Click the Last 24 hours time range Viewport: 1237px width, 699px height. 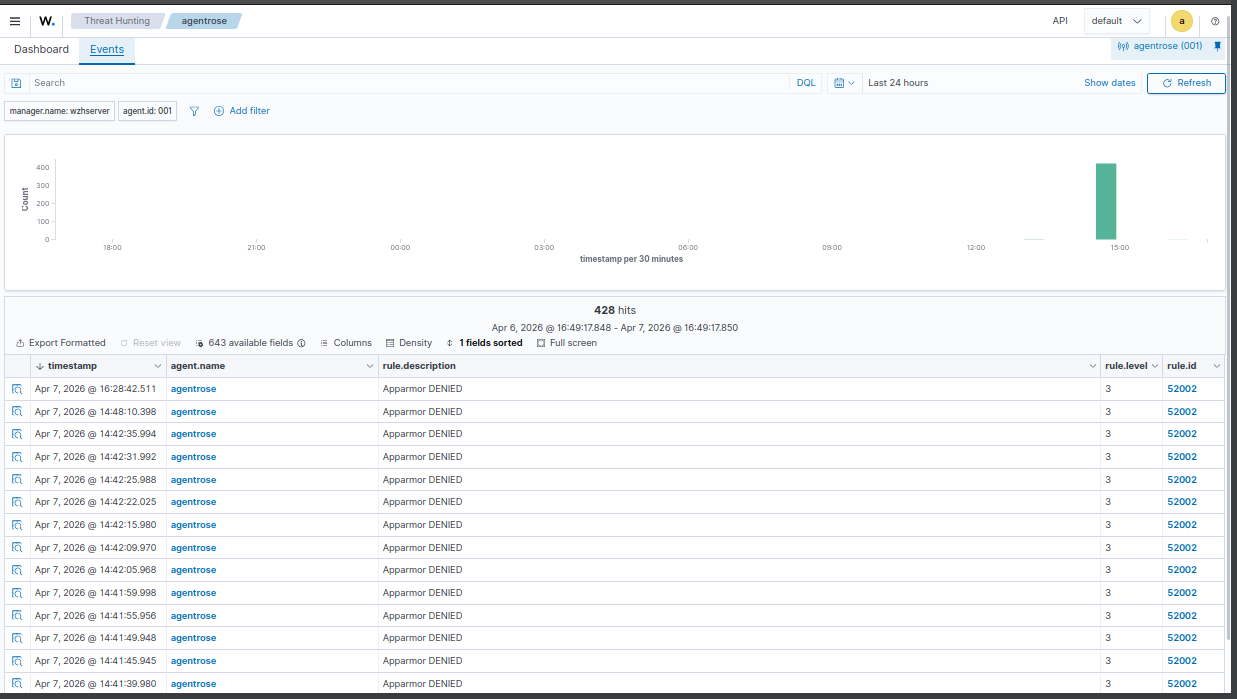pyautogui.click(x=898, y=83)
